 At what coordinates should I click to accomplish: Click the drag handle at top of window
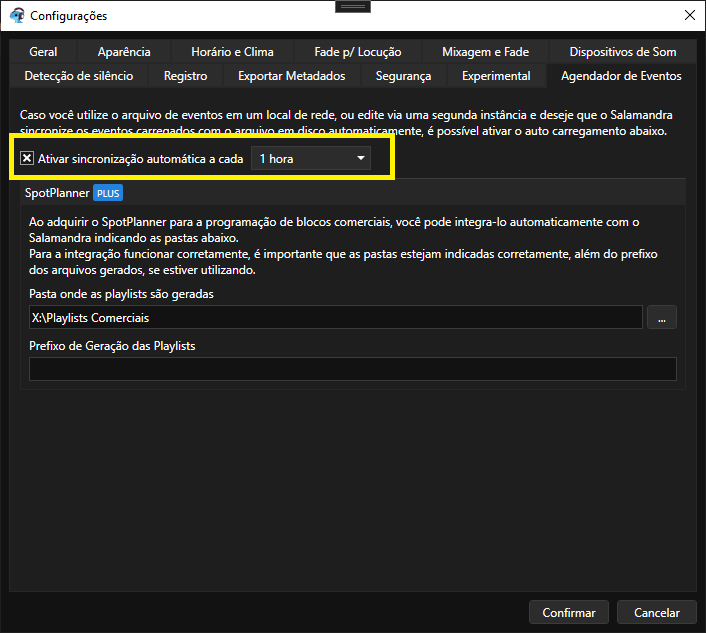pos(353,6)
